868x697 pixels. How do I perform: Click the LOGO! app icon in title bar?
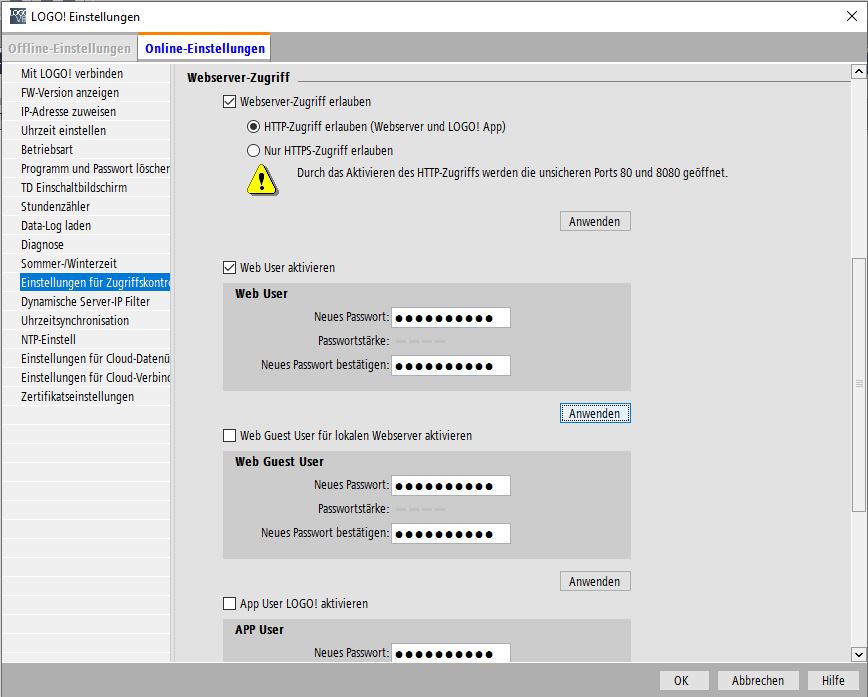(x=16, y=16)
